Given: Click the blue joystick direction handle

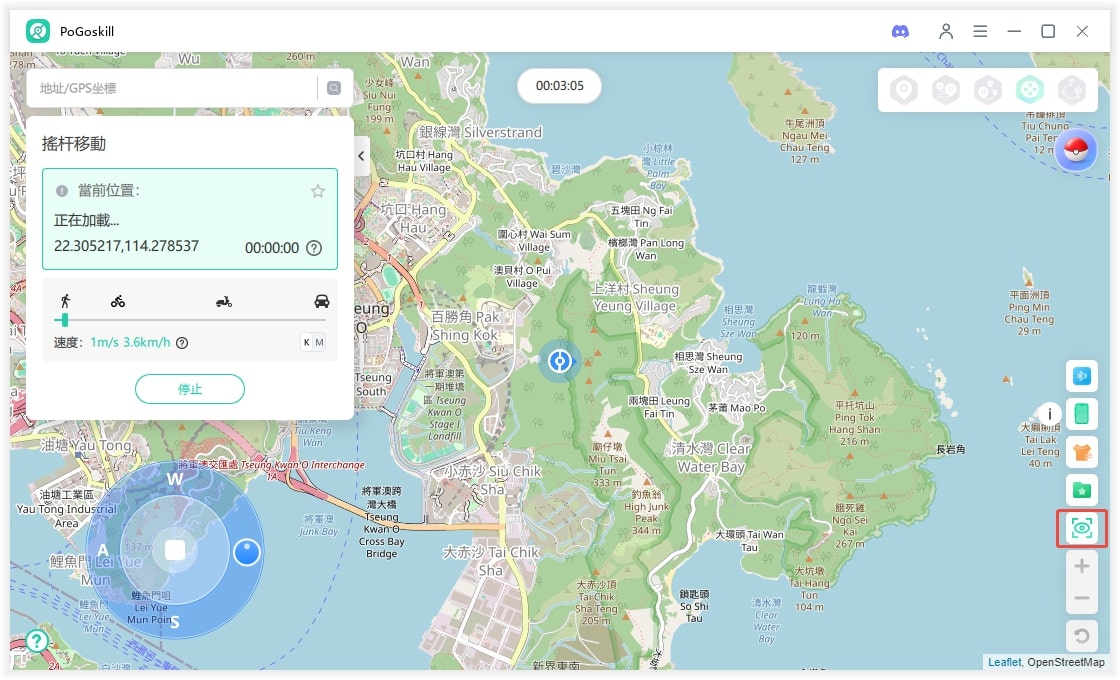Looking at the screenshot, I should tap(246, 551).
